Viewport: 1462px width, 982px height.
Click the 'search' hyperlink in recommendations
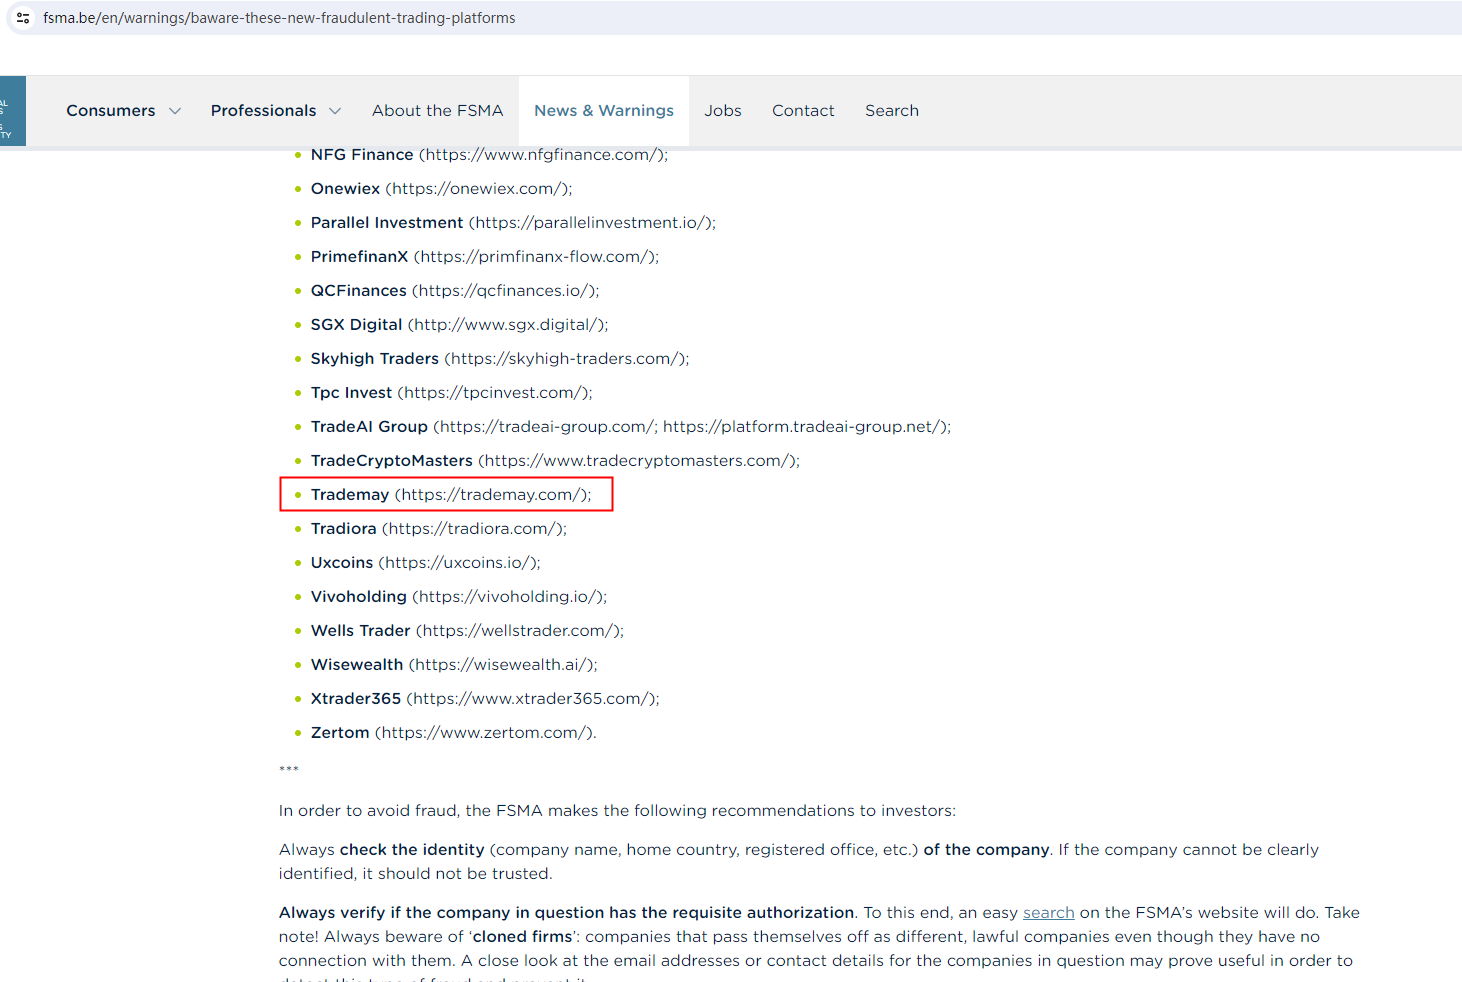(x=1048, y=913)
